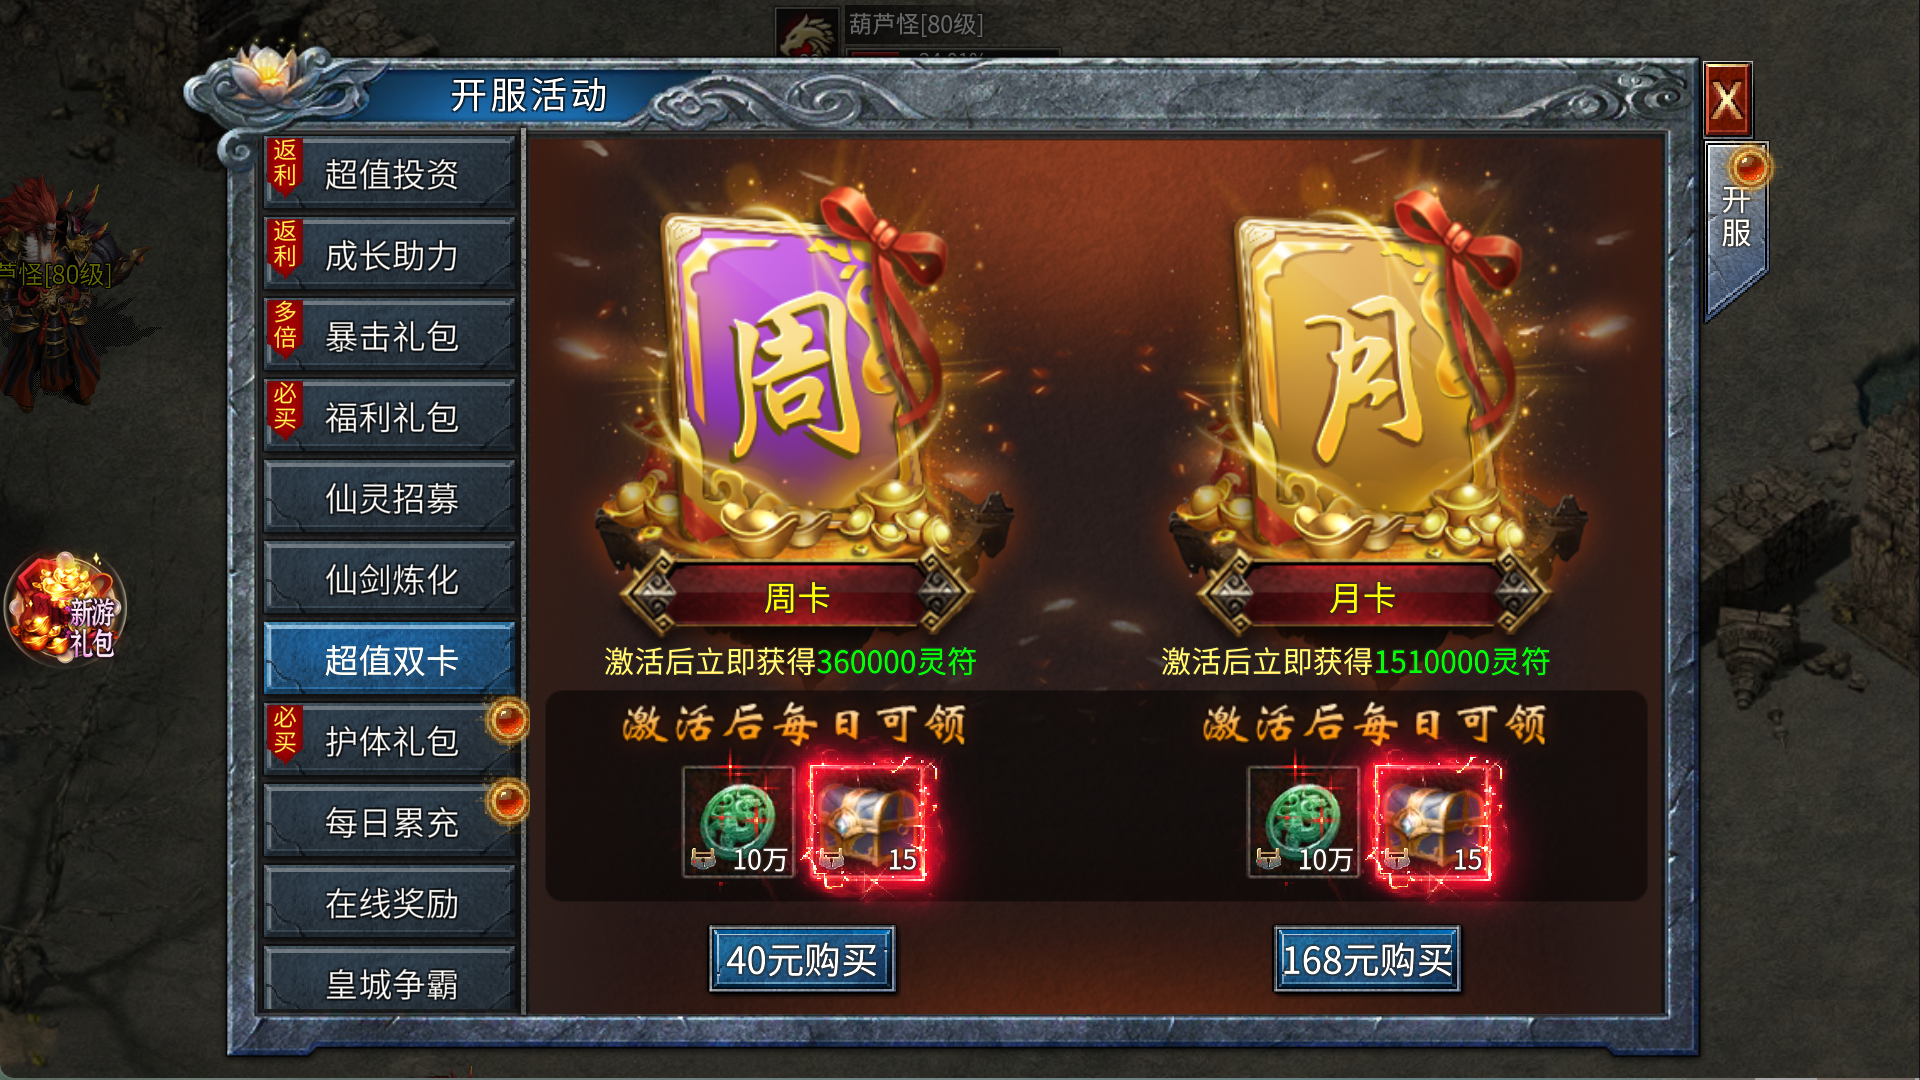The width and height of the screenshot is (1920, 1080).
Task: Open the 福利礼包 tab
Action: (390, 417)
